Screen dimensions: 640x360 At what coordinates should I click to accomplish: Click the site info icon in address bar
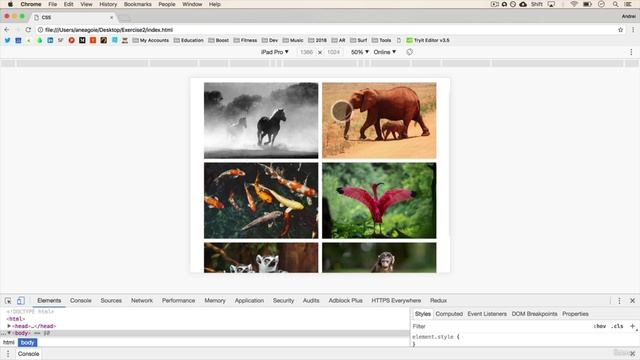(40, 30)
